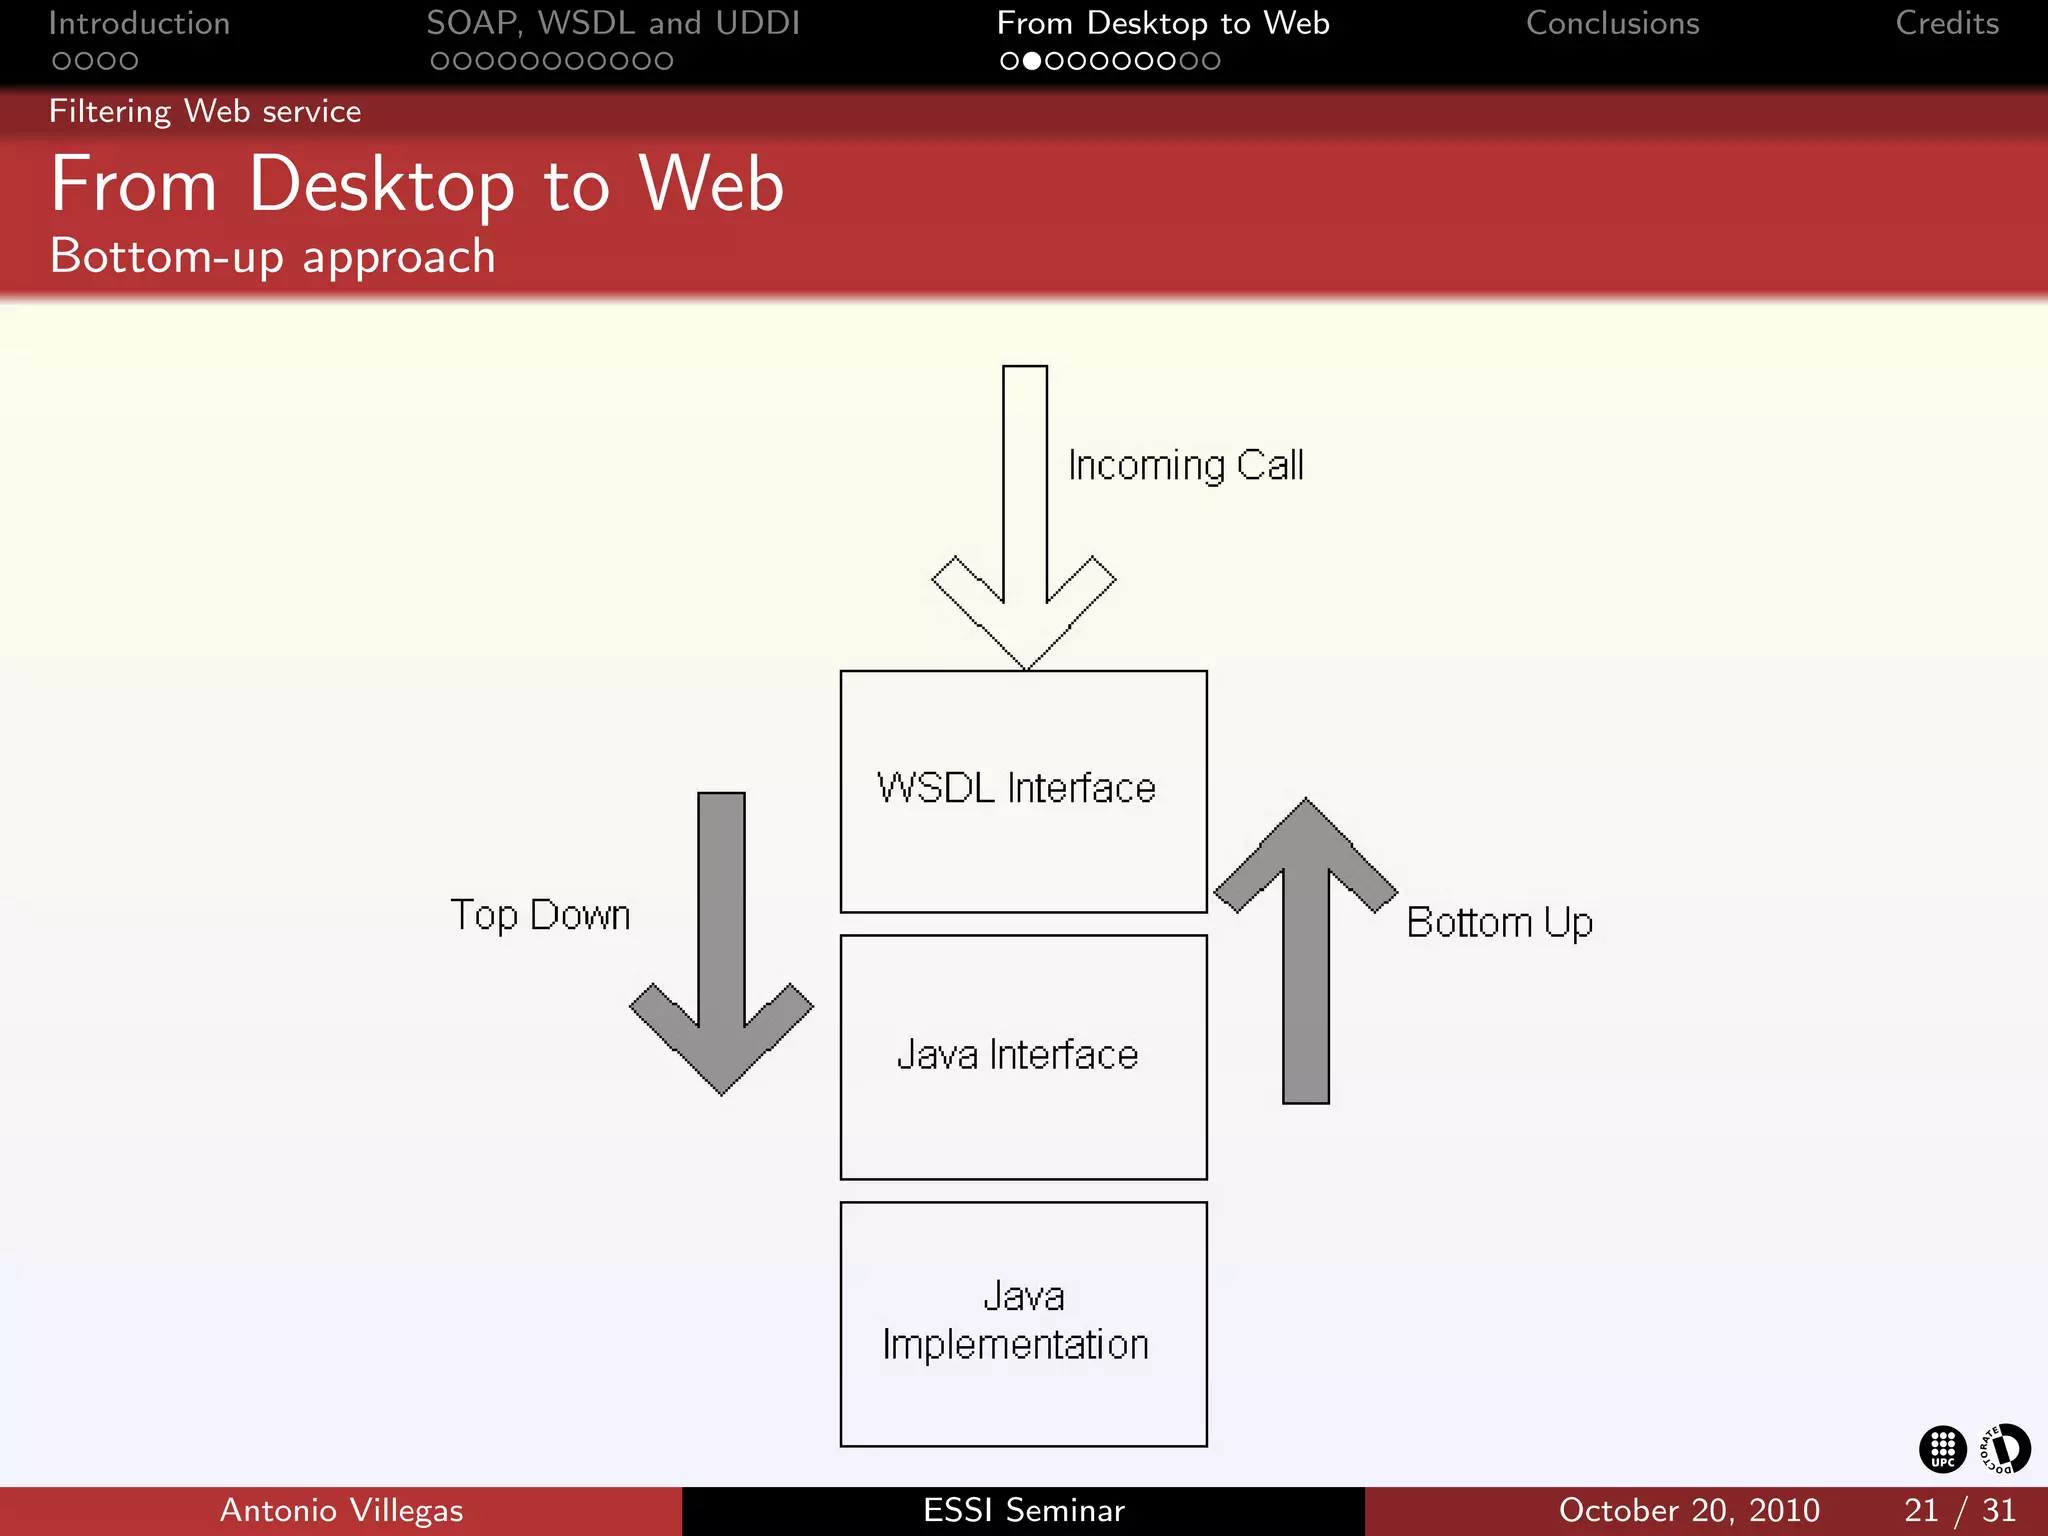The width and height of the screenshot is (2048, 1536).
Task: Click the gray Top Down arrow
Action: (x=721, y=943)
